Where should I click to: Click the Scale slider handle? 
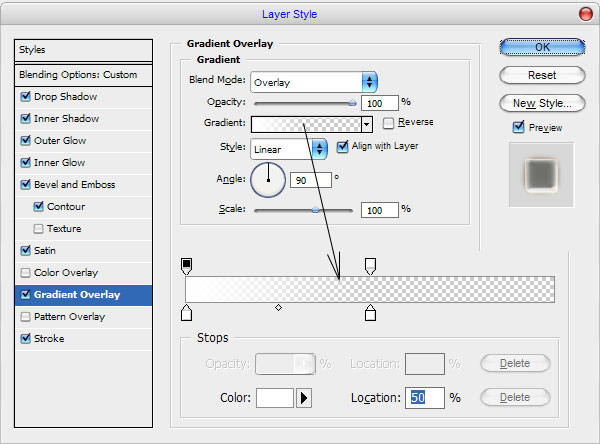coord(315,210)
